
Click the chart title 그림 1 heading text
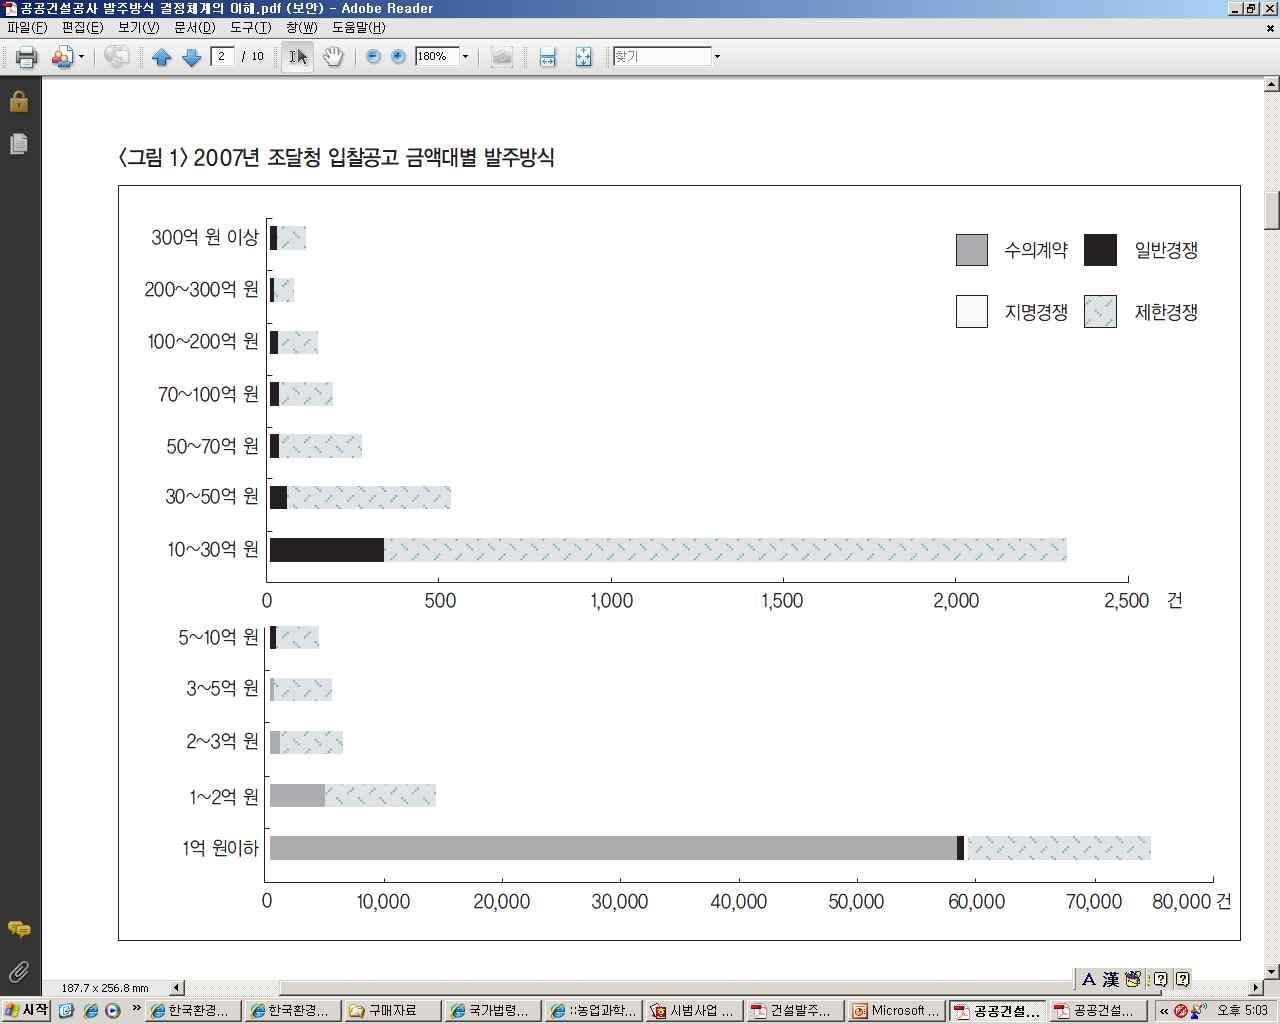[x=336, y=157]
